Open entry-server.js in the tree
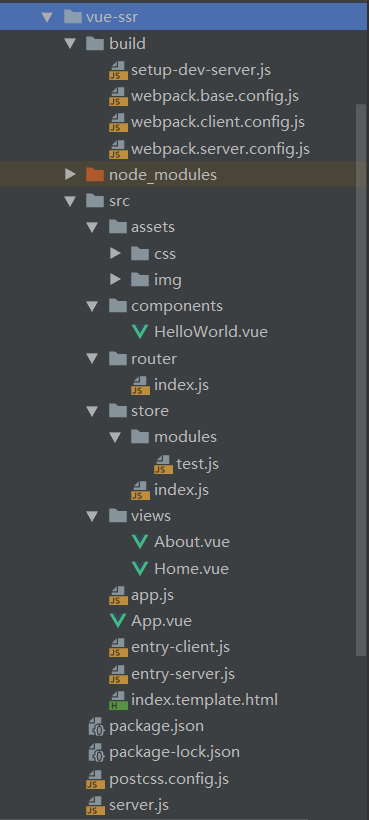369x820 pixels. click(x=183, y=674)
